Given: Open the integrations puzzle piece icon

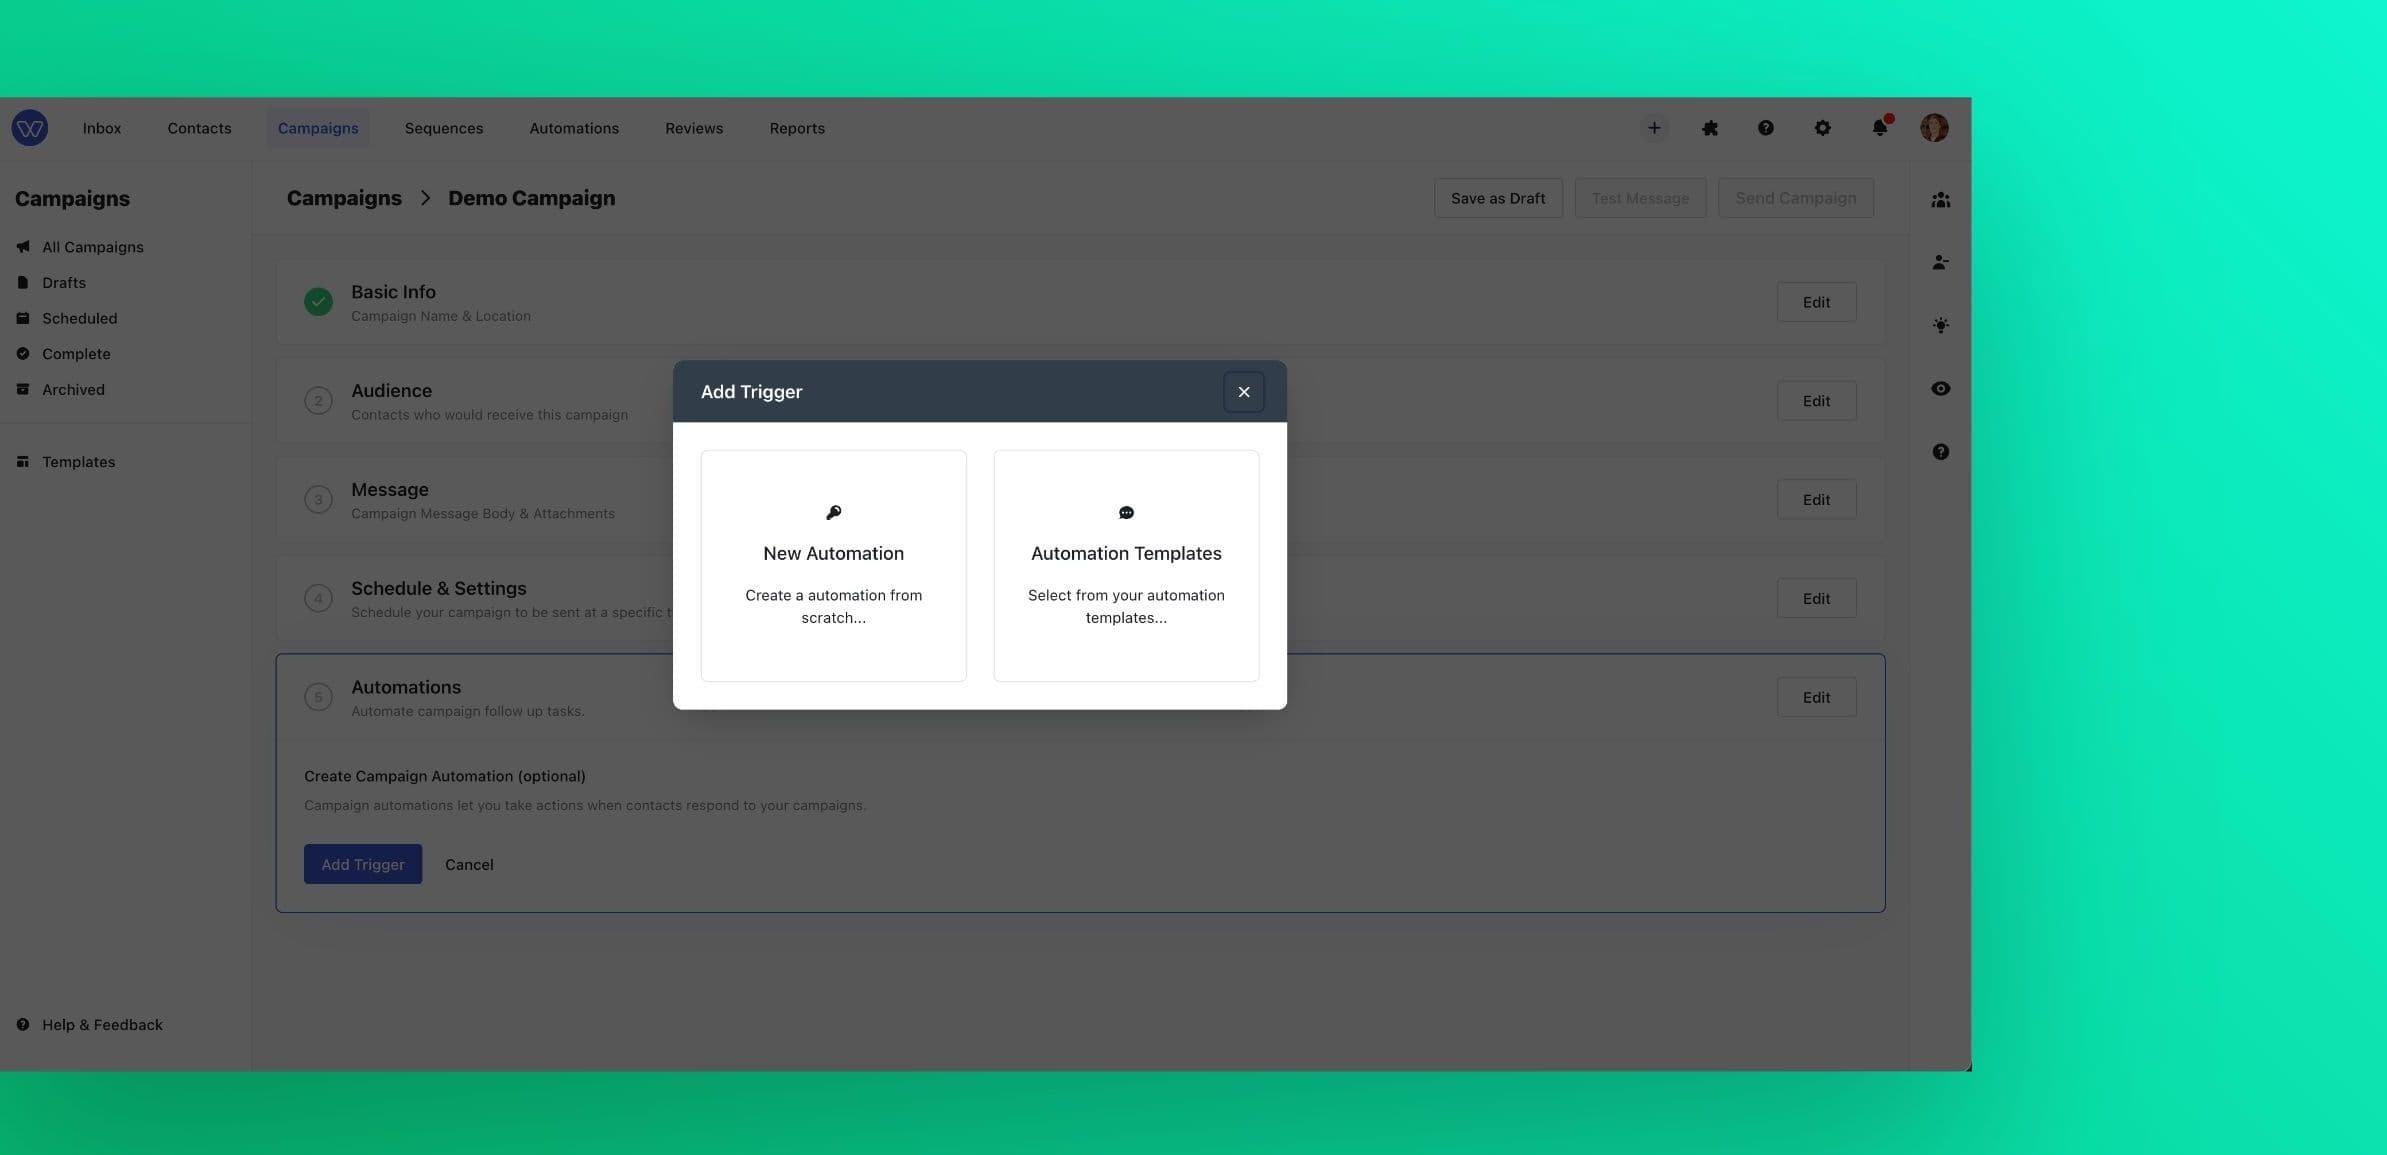Looking at the screenshot, I should point(1709,127).
